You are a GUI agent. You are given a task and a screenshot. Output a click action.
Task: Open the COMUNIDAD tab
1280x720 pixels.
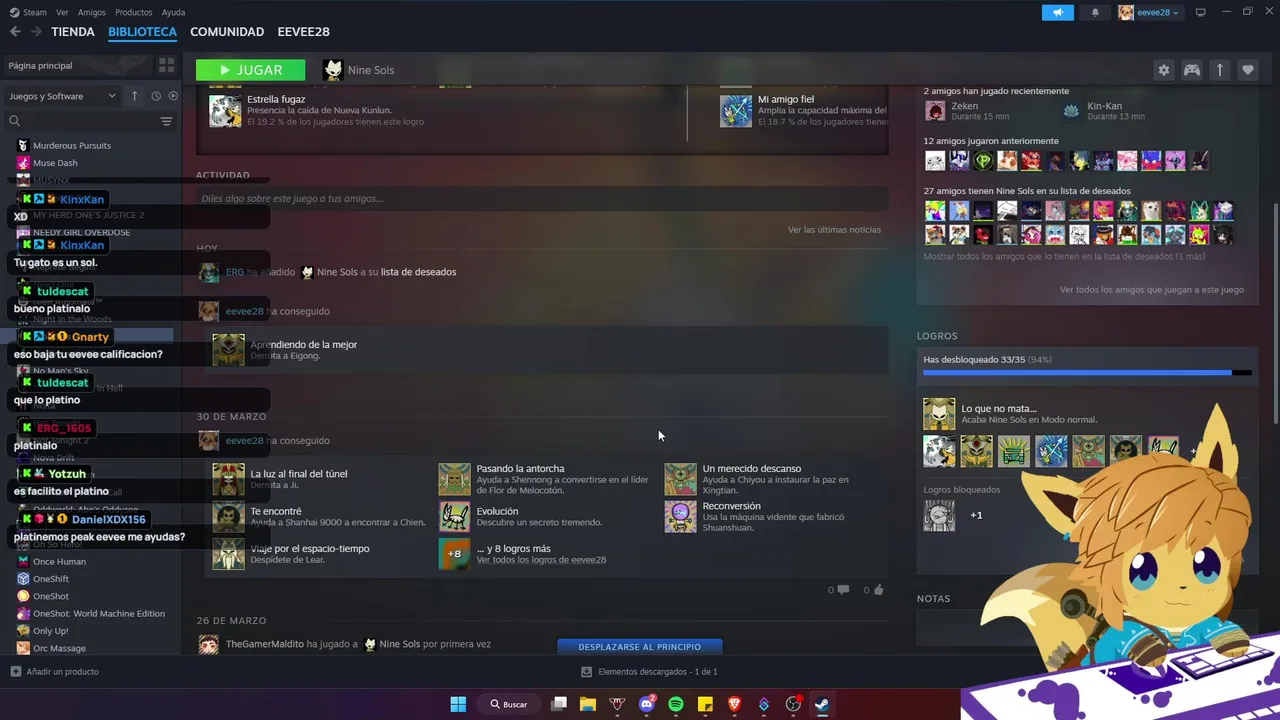pyautogui.click(x=227, y=32)
